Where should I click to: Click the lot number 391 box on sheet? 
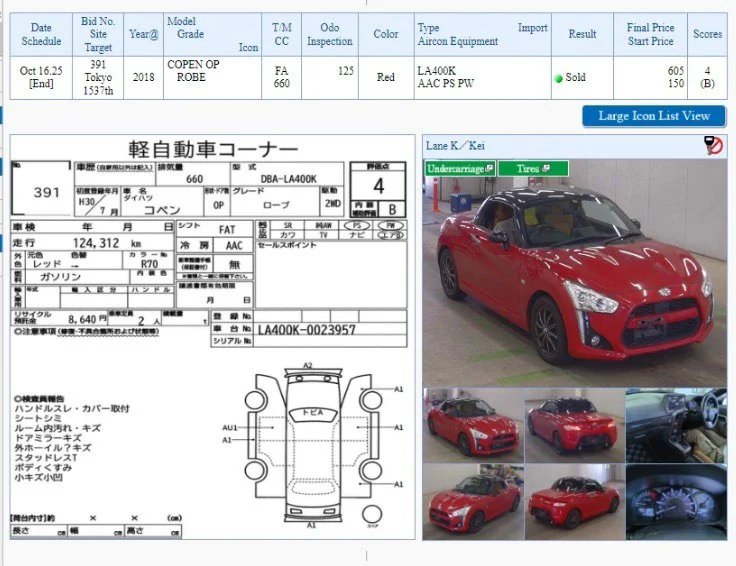[x=41, y=188]
